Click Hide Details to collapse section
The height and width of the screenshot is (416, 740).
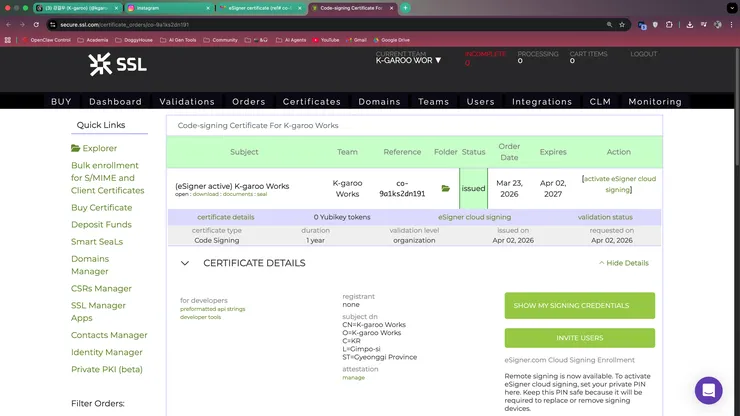coord(624,263)
